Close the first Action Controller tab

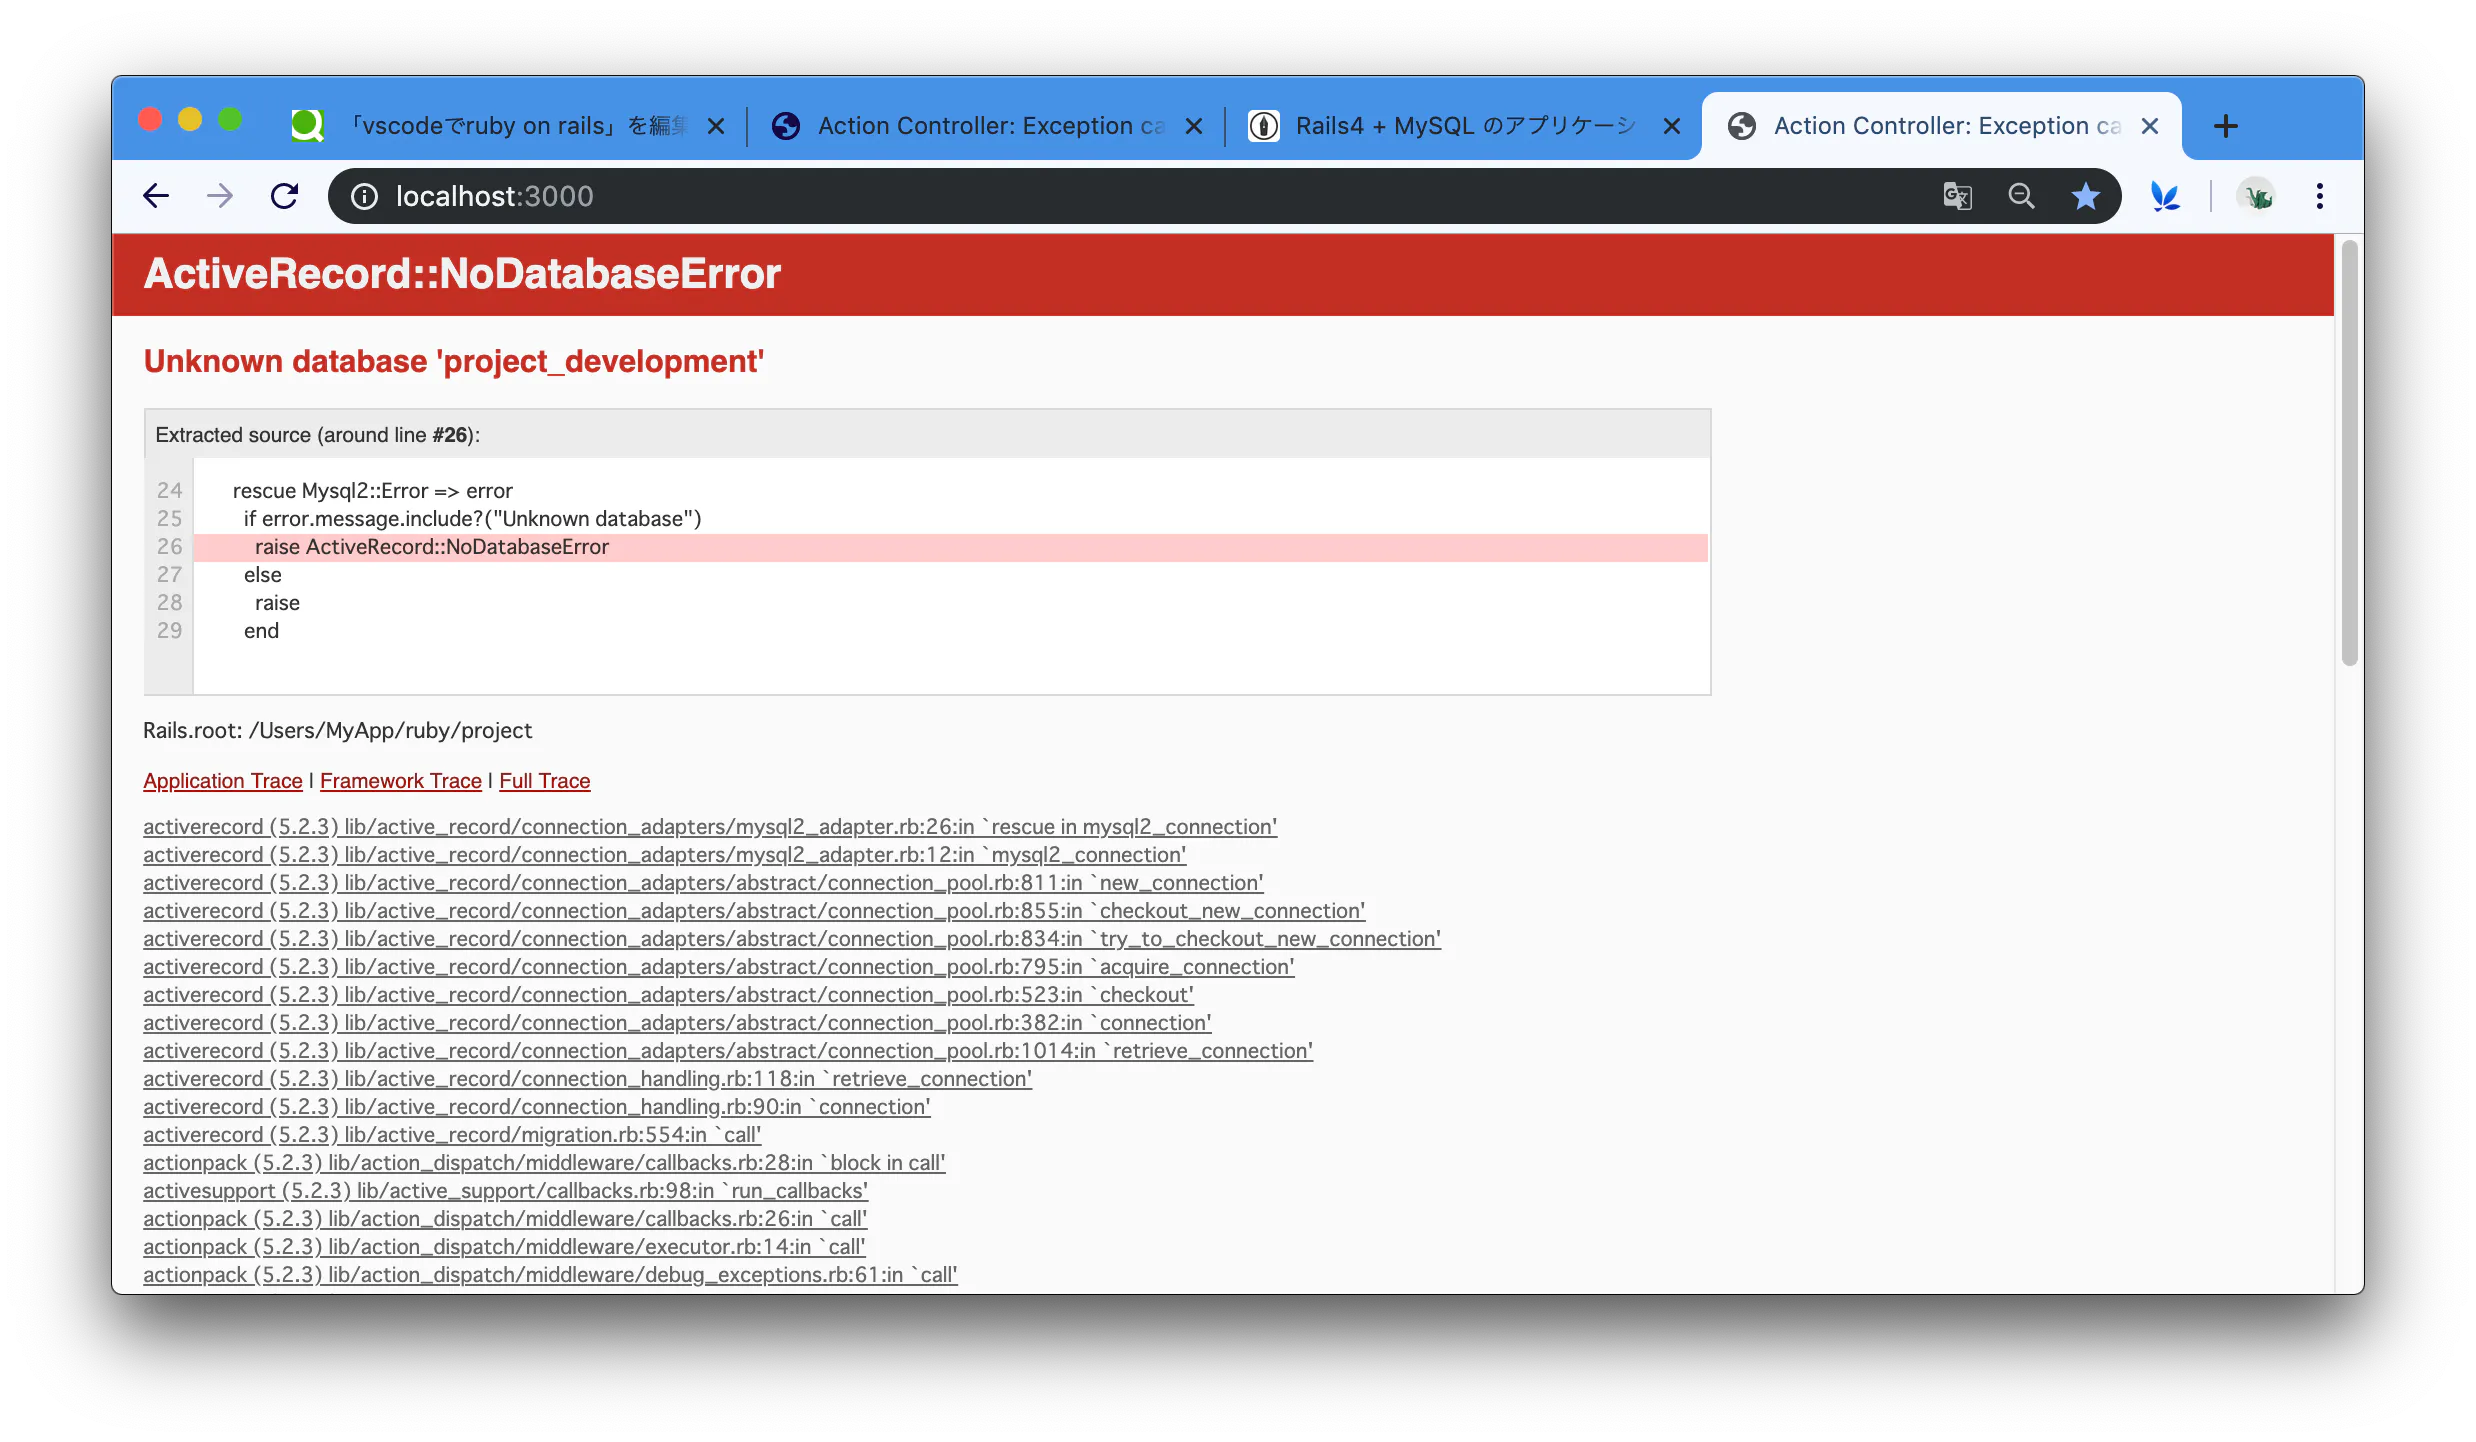[x=1194, y=126]
